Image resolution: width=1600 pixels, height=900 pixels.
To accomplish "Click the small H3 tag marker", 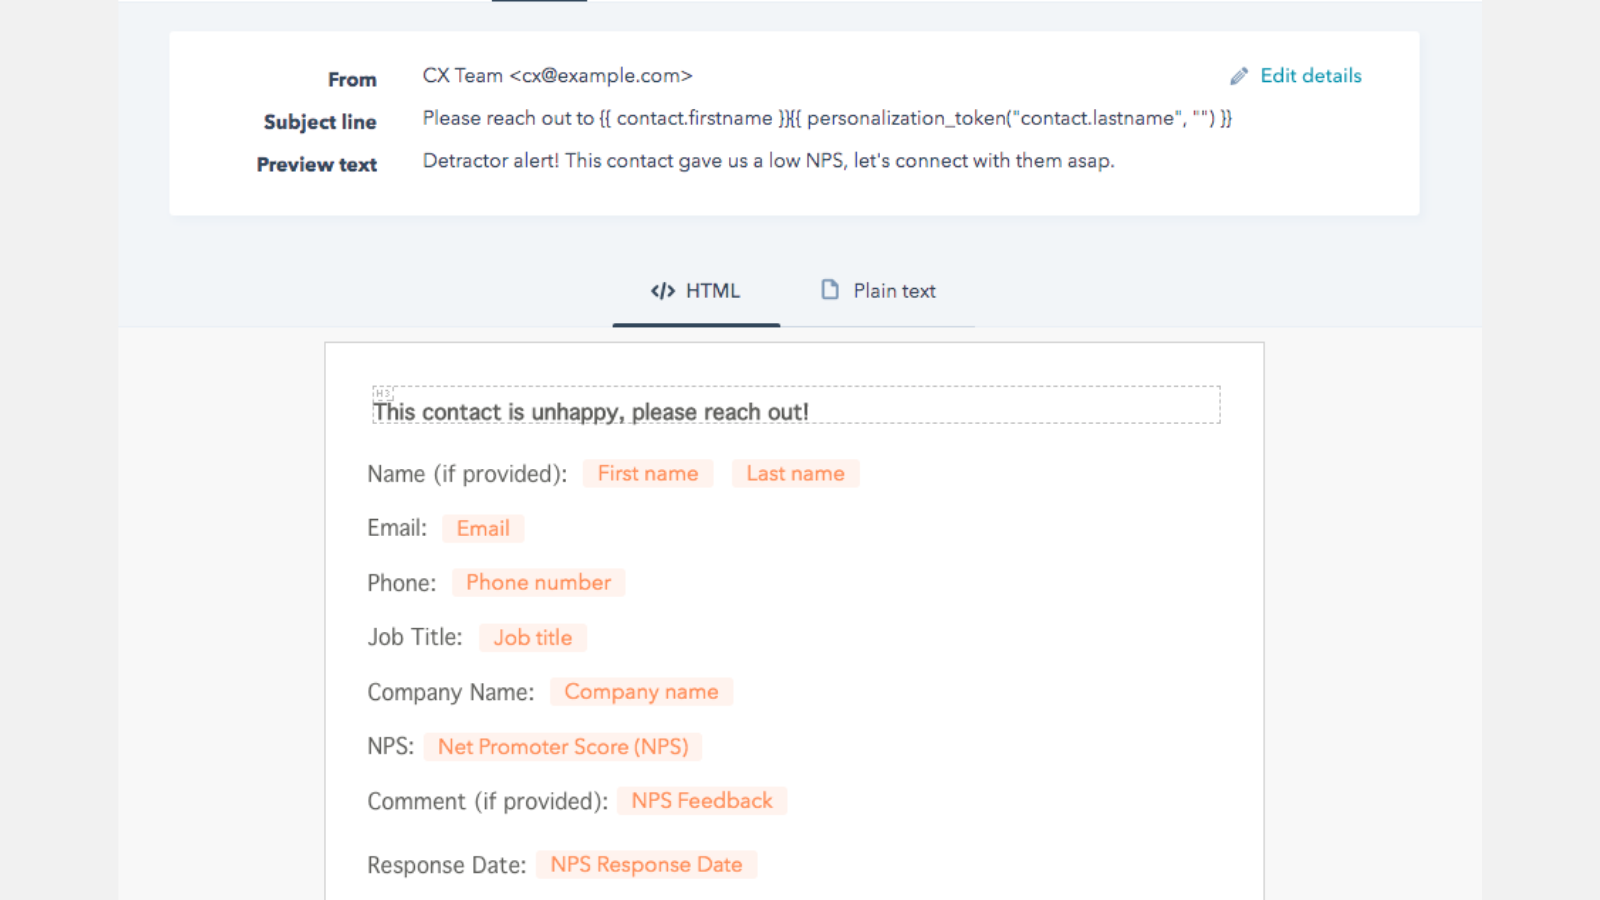I will tap(383, 393).
